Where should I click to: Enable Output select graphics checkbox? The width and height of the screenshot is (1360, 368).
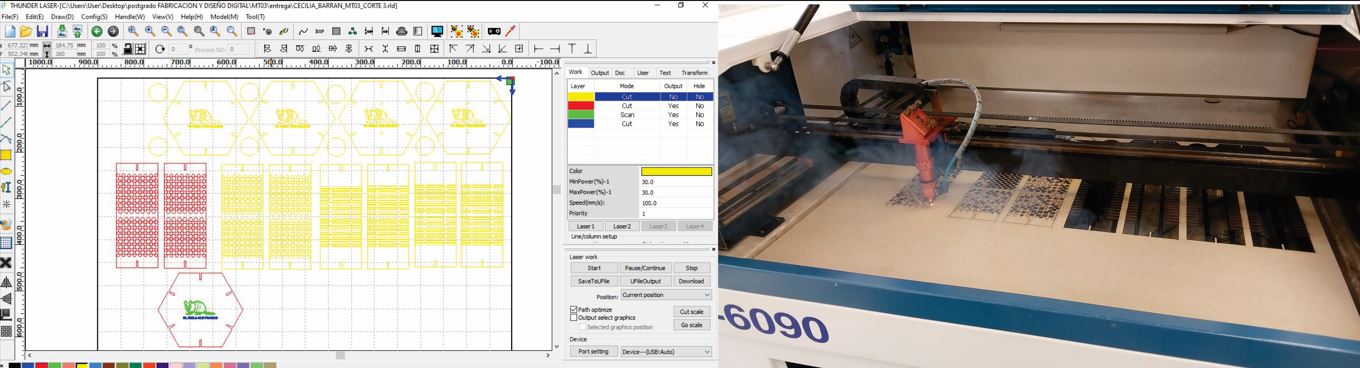click(573, 318)
